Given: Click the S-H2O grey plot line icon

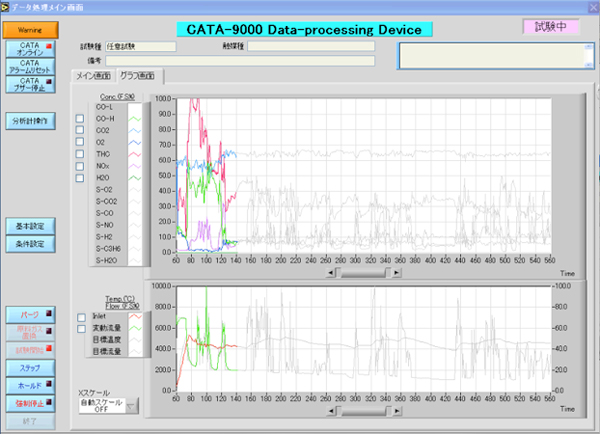Looking at the screenshot, I should (x=134, y=261).
